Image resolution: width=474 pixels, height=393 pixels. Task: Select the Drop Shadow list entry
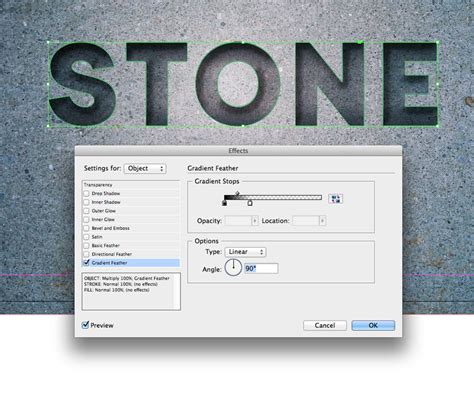point(131,193)
